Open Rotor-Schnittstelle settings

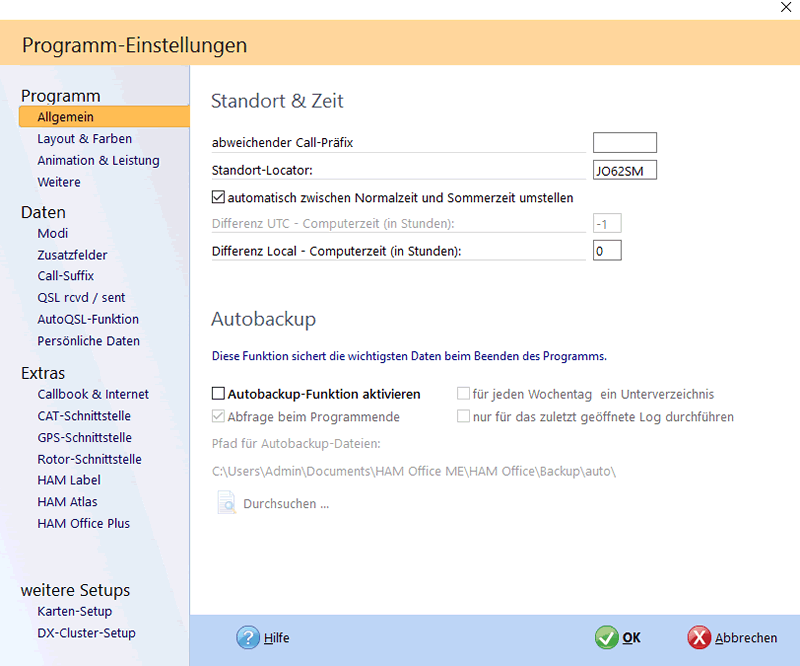click(90, 459)
